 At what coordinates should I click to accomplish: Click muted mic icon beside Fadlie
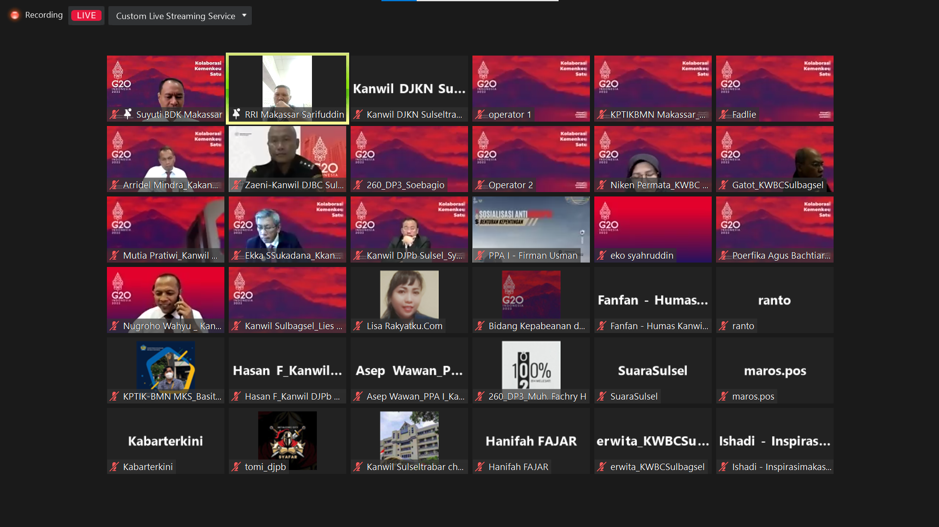coord(724,115)
